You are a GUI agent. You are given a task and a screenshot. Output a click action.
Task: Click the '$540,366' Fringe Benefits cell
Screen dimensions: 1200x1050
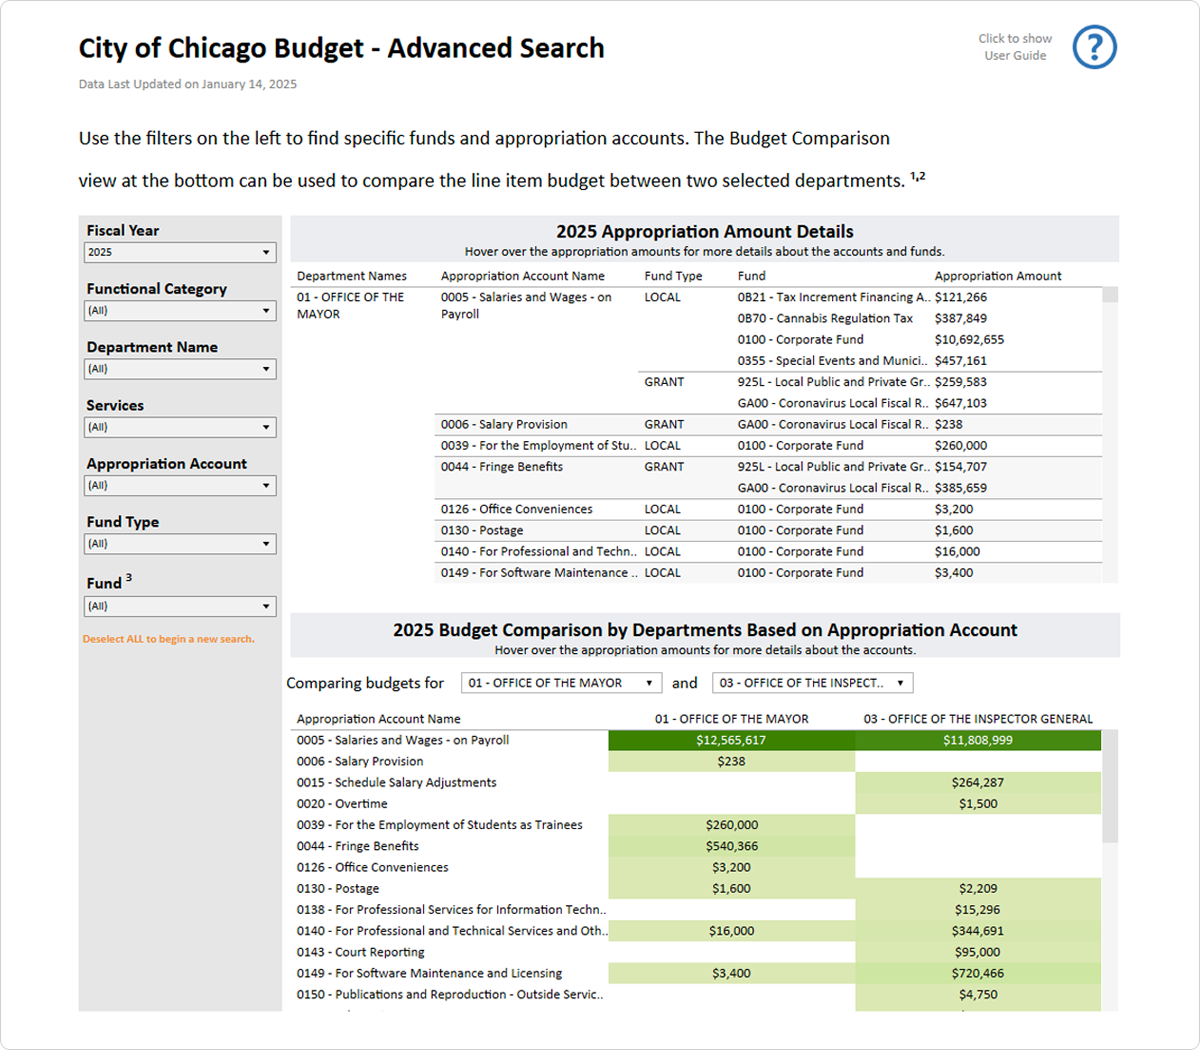731,846
